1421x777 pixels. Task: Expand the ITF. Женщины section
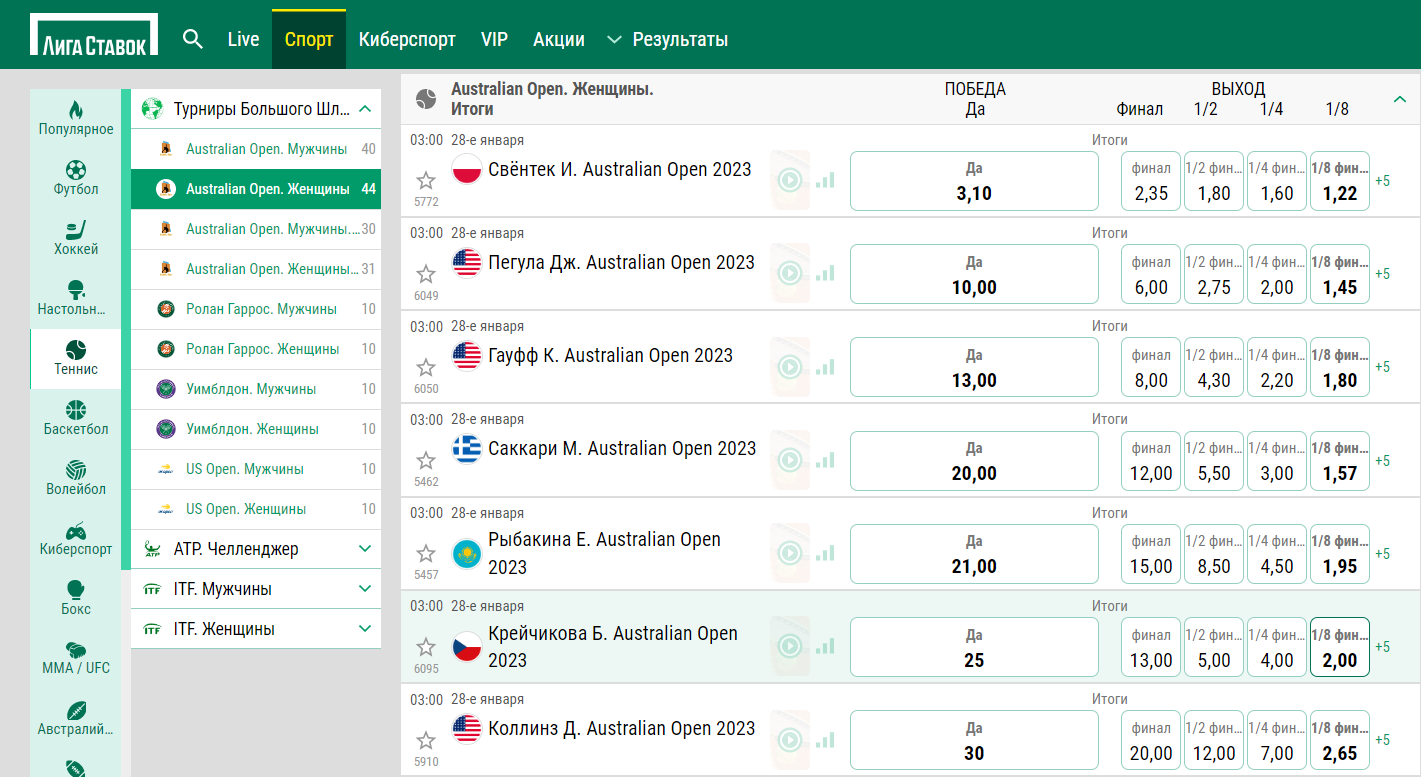365,629
